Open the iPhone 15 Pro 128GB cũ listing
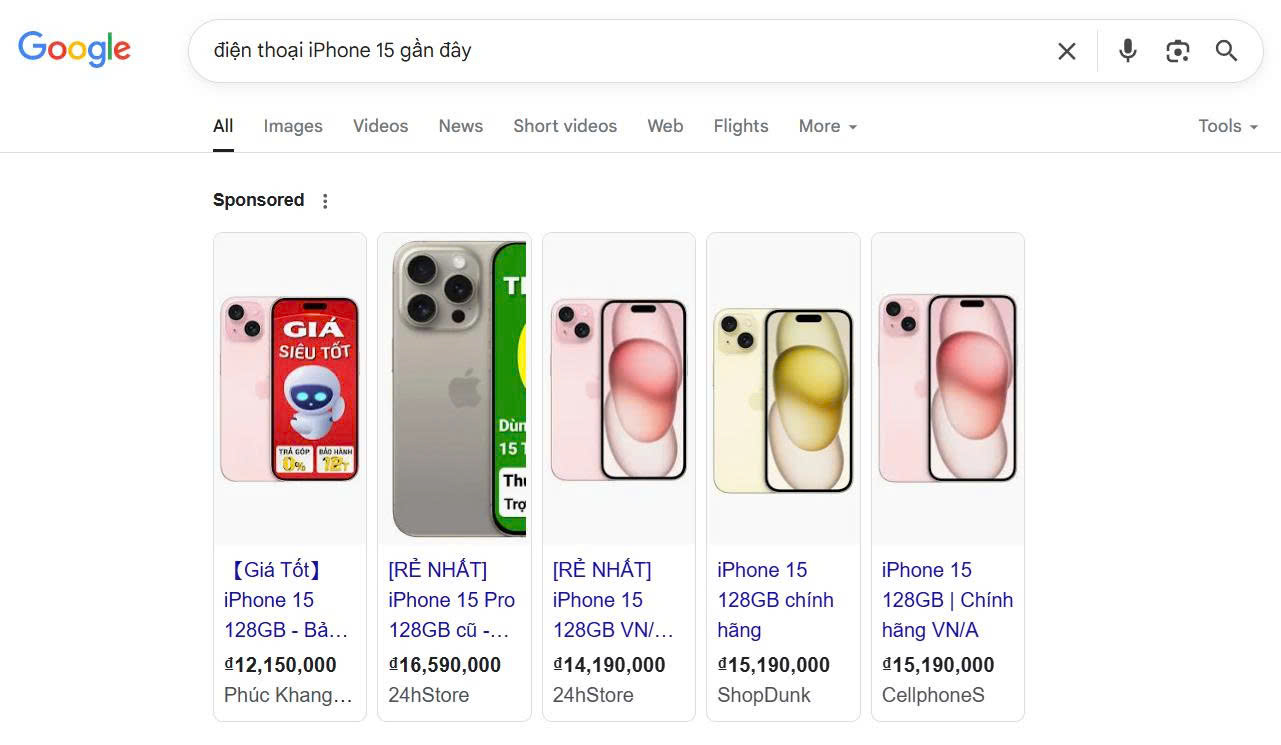This screenshot has height=745, width=1281. tap(452, 600)
